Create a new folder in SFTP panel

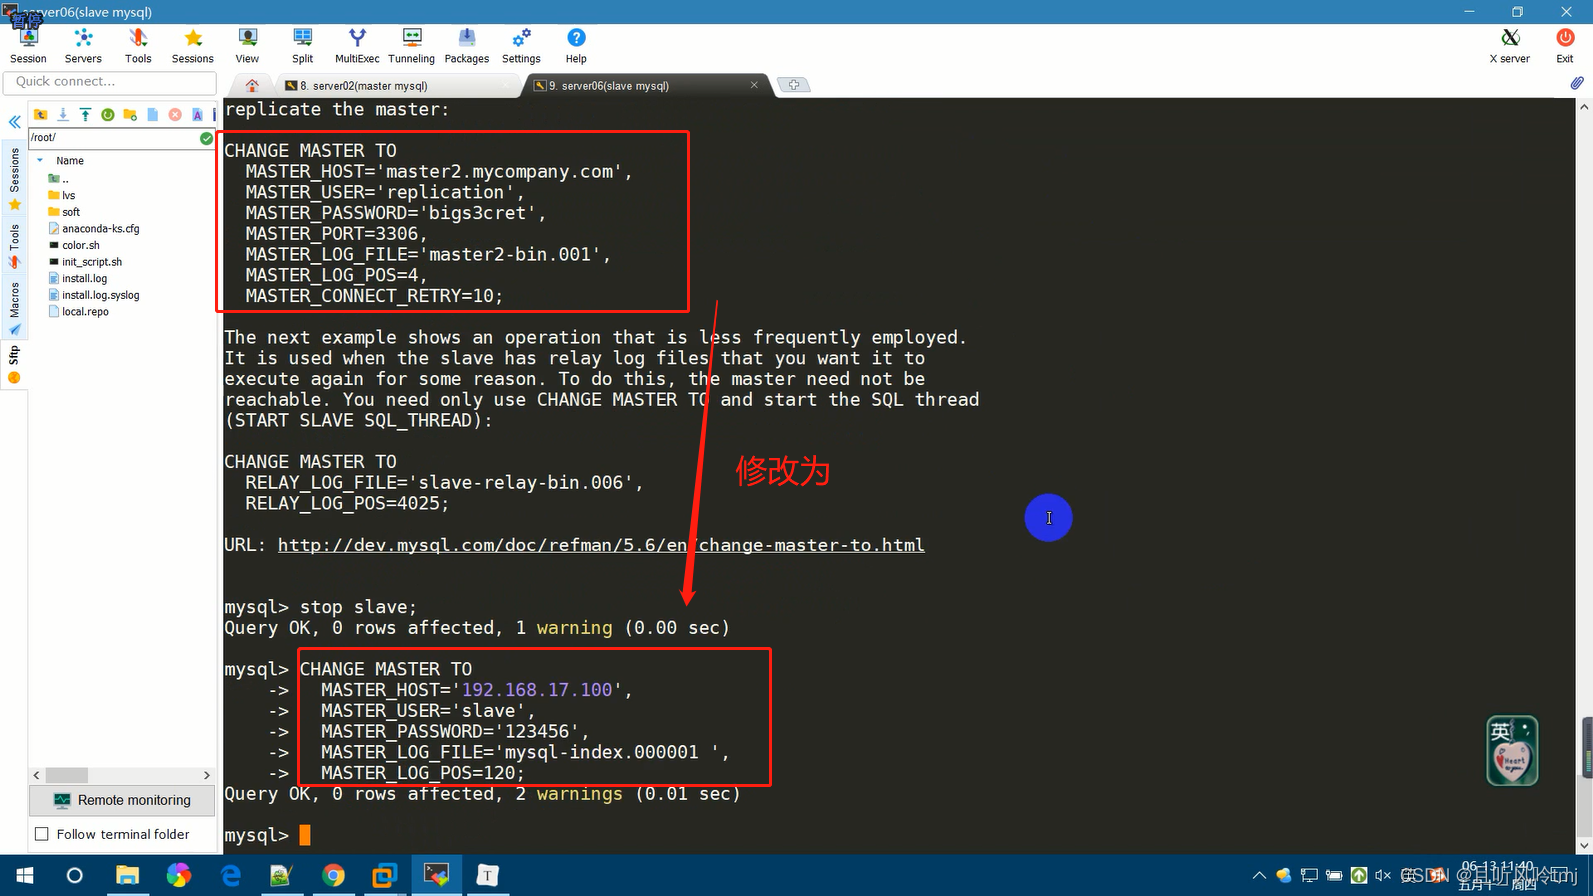coord(130,115)
